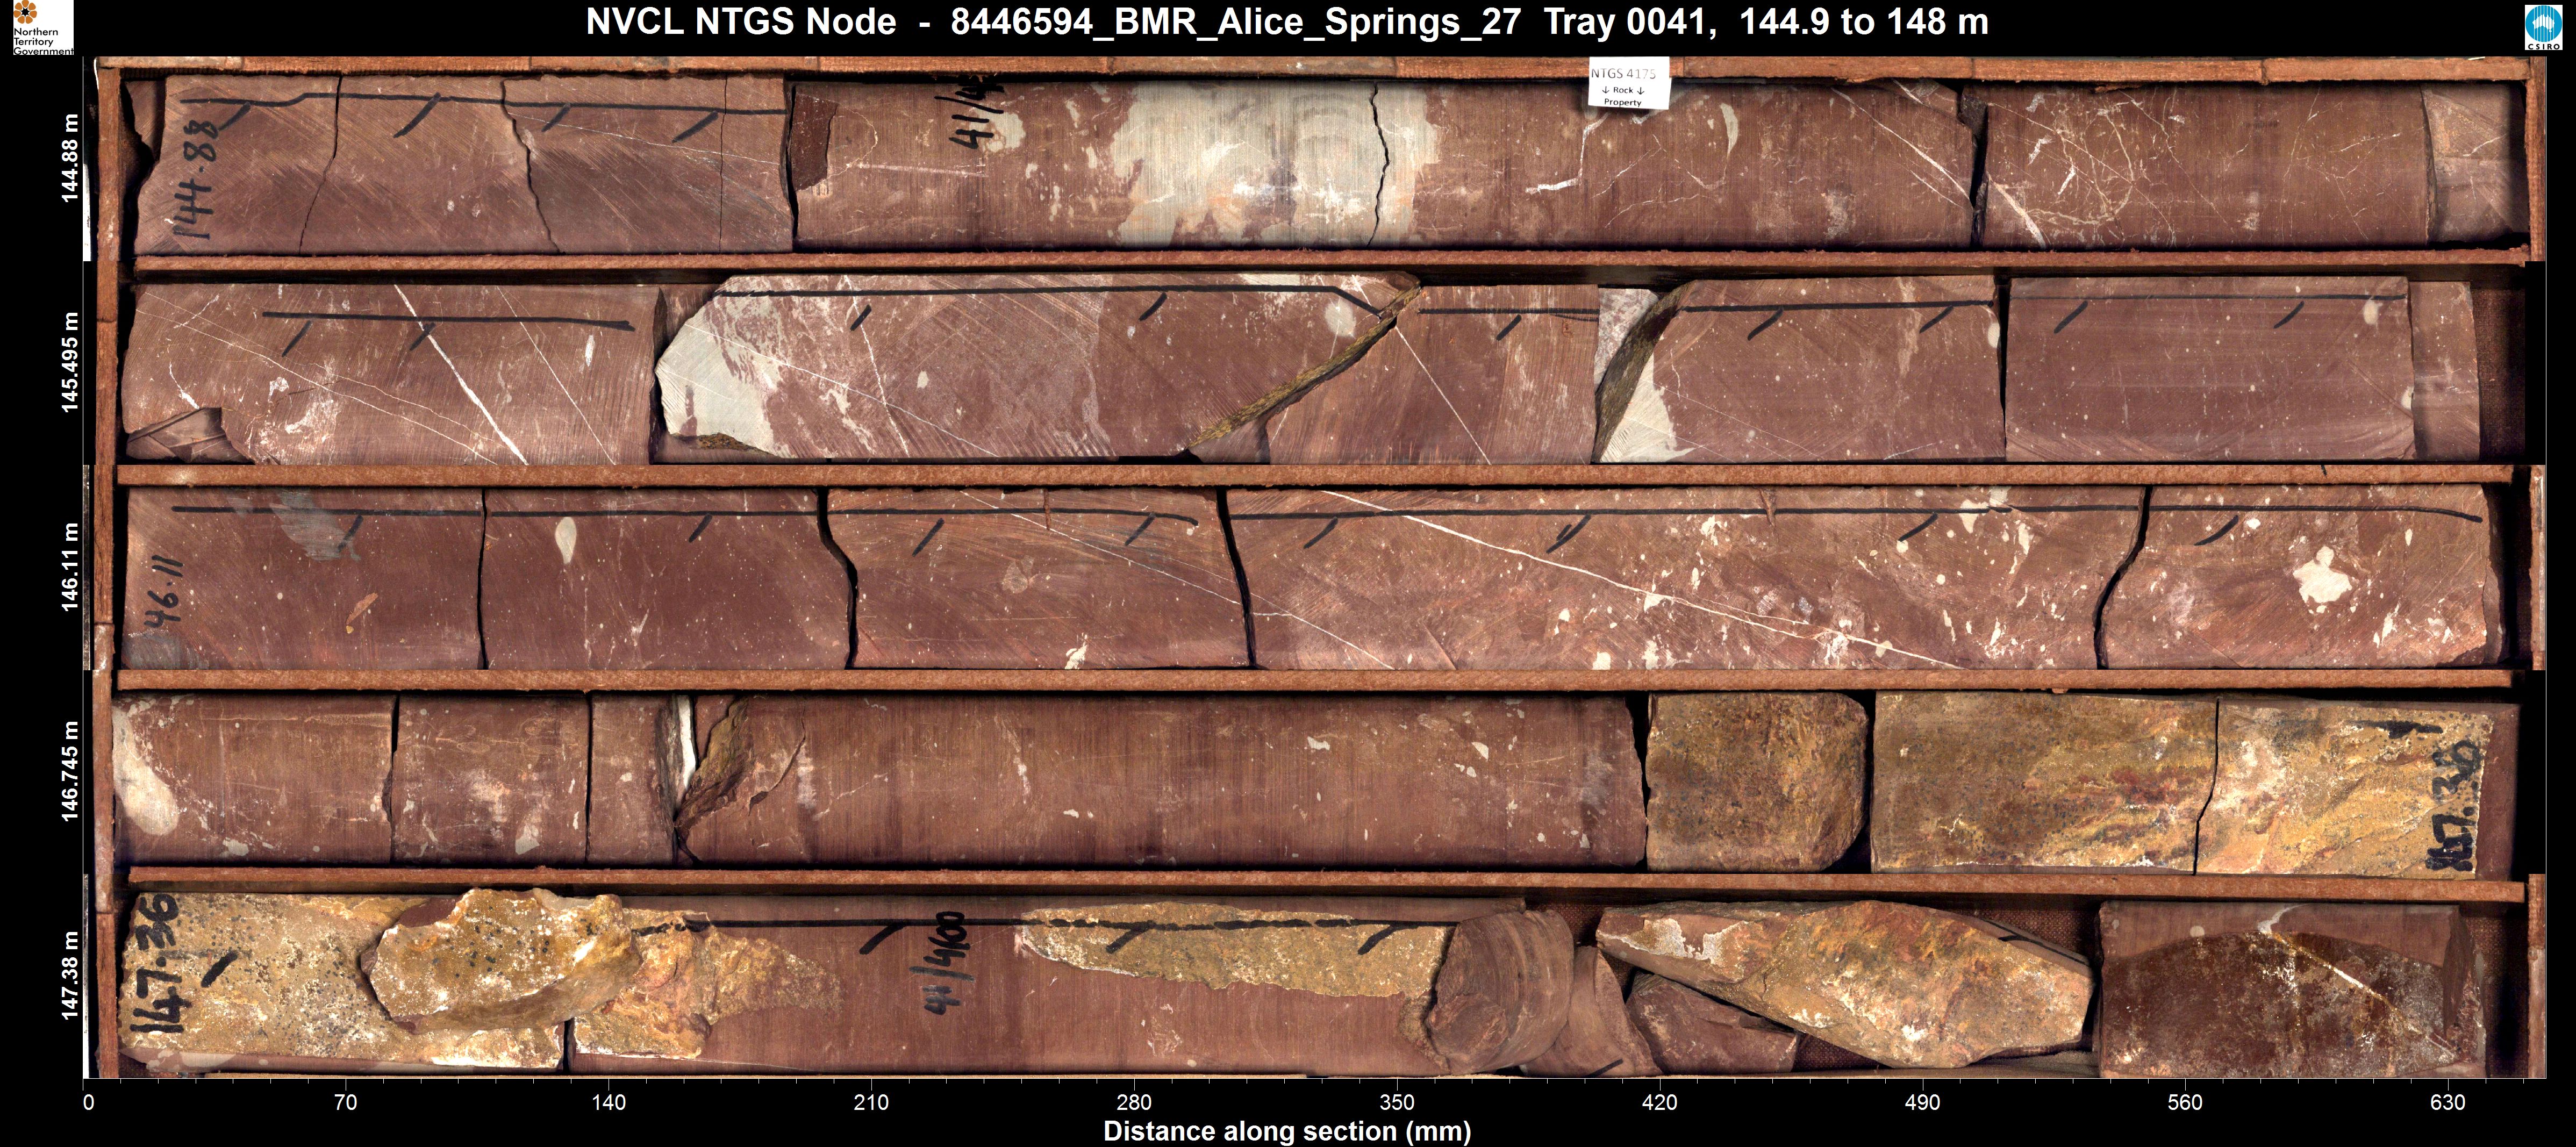Click the CSIRO logo in the corner

coord(2544,27)
